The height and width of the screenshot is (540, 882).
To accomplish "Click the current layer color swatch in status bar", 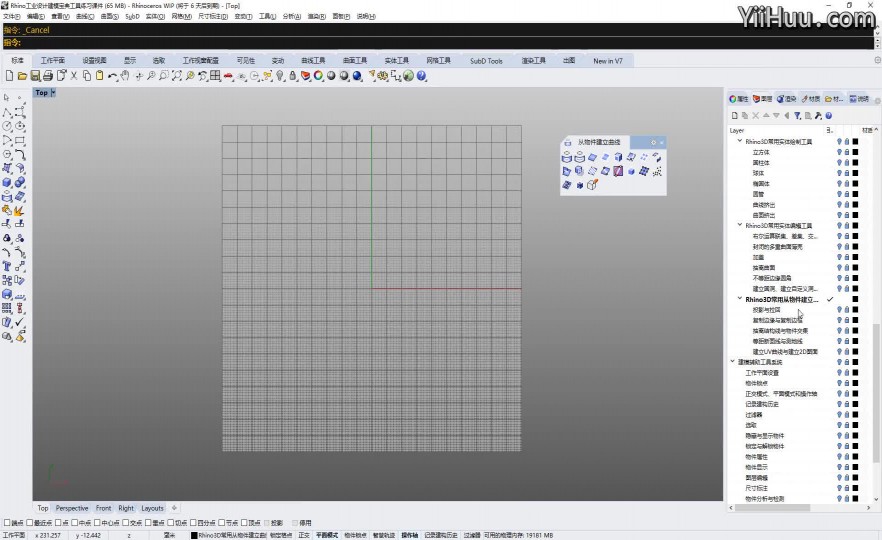I will point(194,535).
